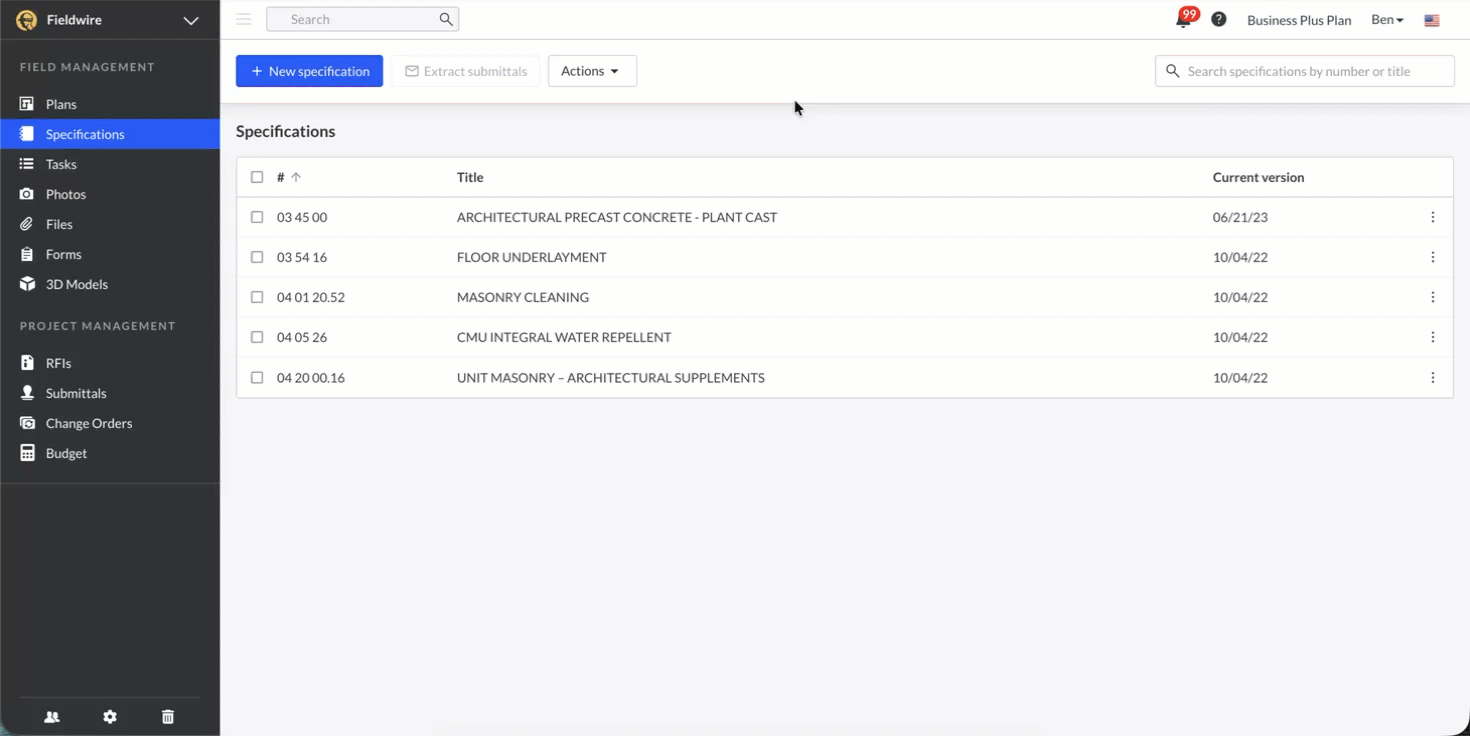Open the trash bin icon
Viewport: 1470px width, 736px height.
[x=168, y=717]
